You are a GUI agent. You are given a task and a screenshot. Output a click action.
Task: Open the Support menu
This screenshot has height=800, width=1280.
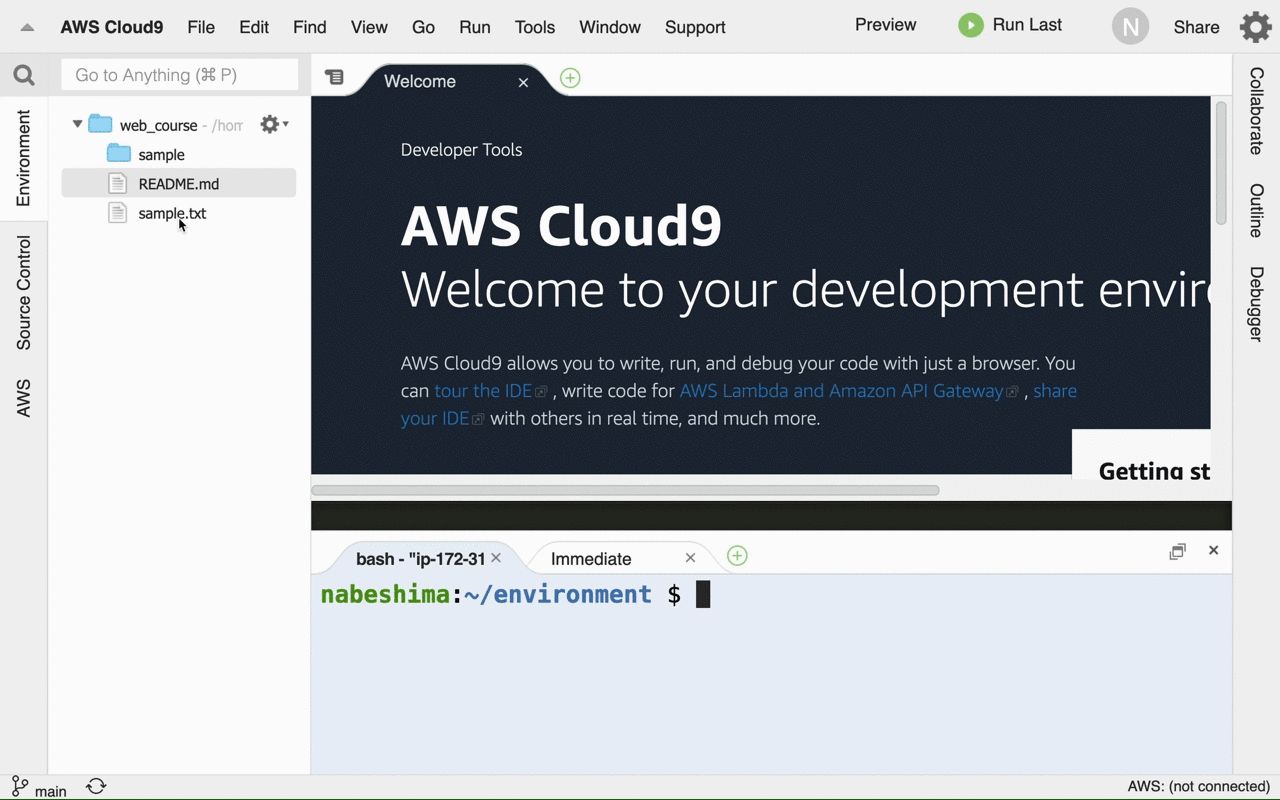point(695,27)
